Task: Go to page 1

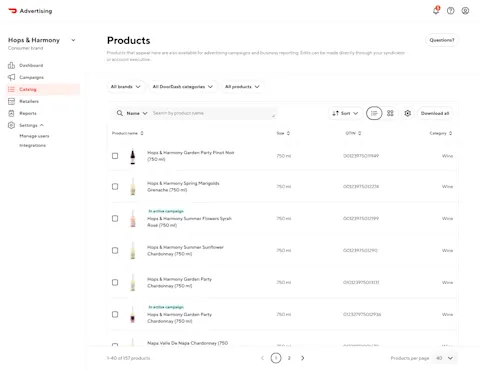Action: click(x=276, y=358)
